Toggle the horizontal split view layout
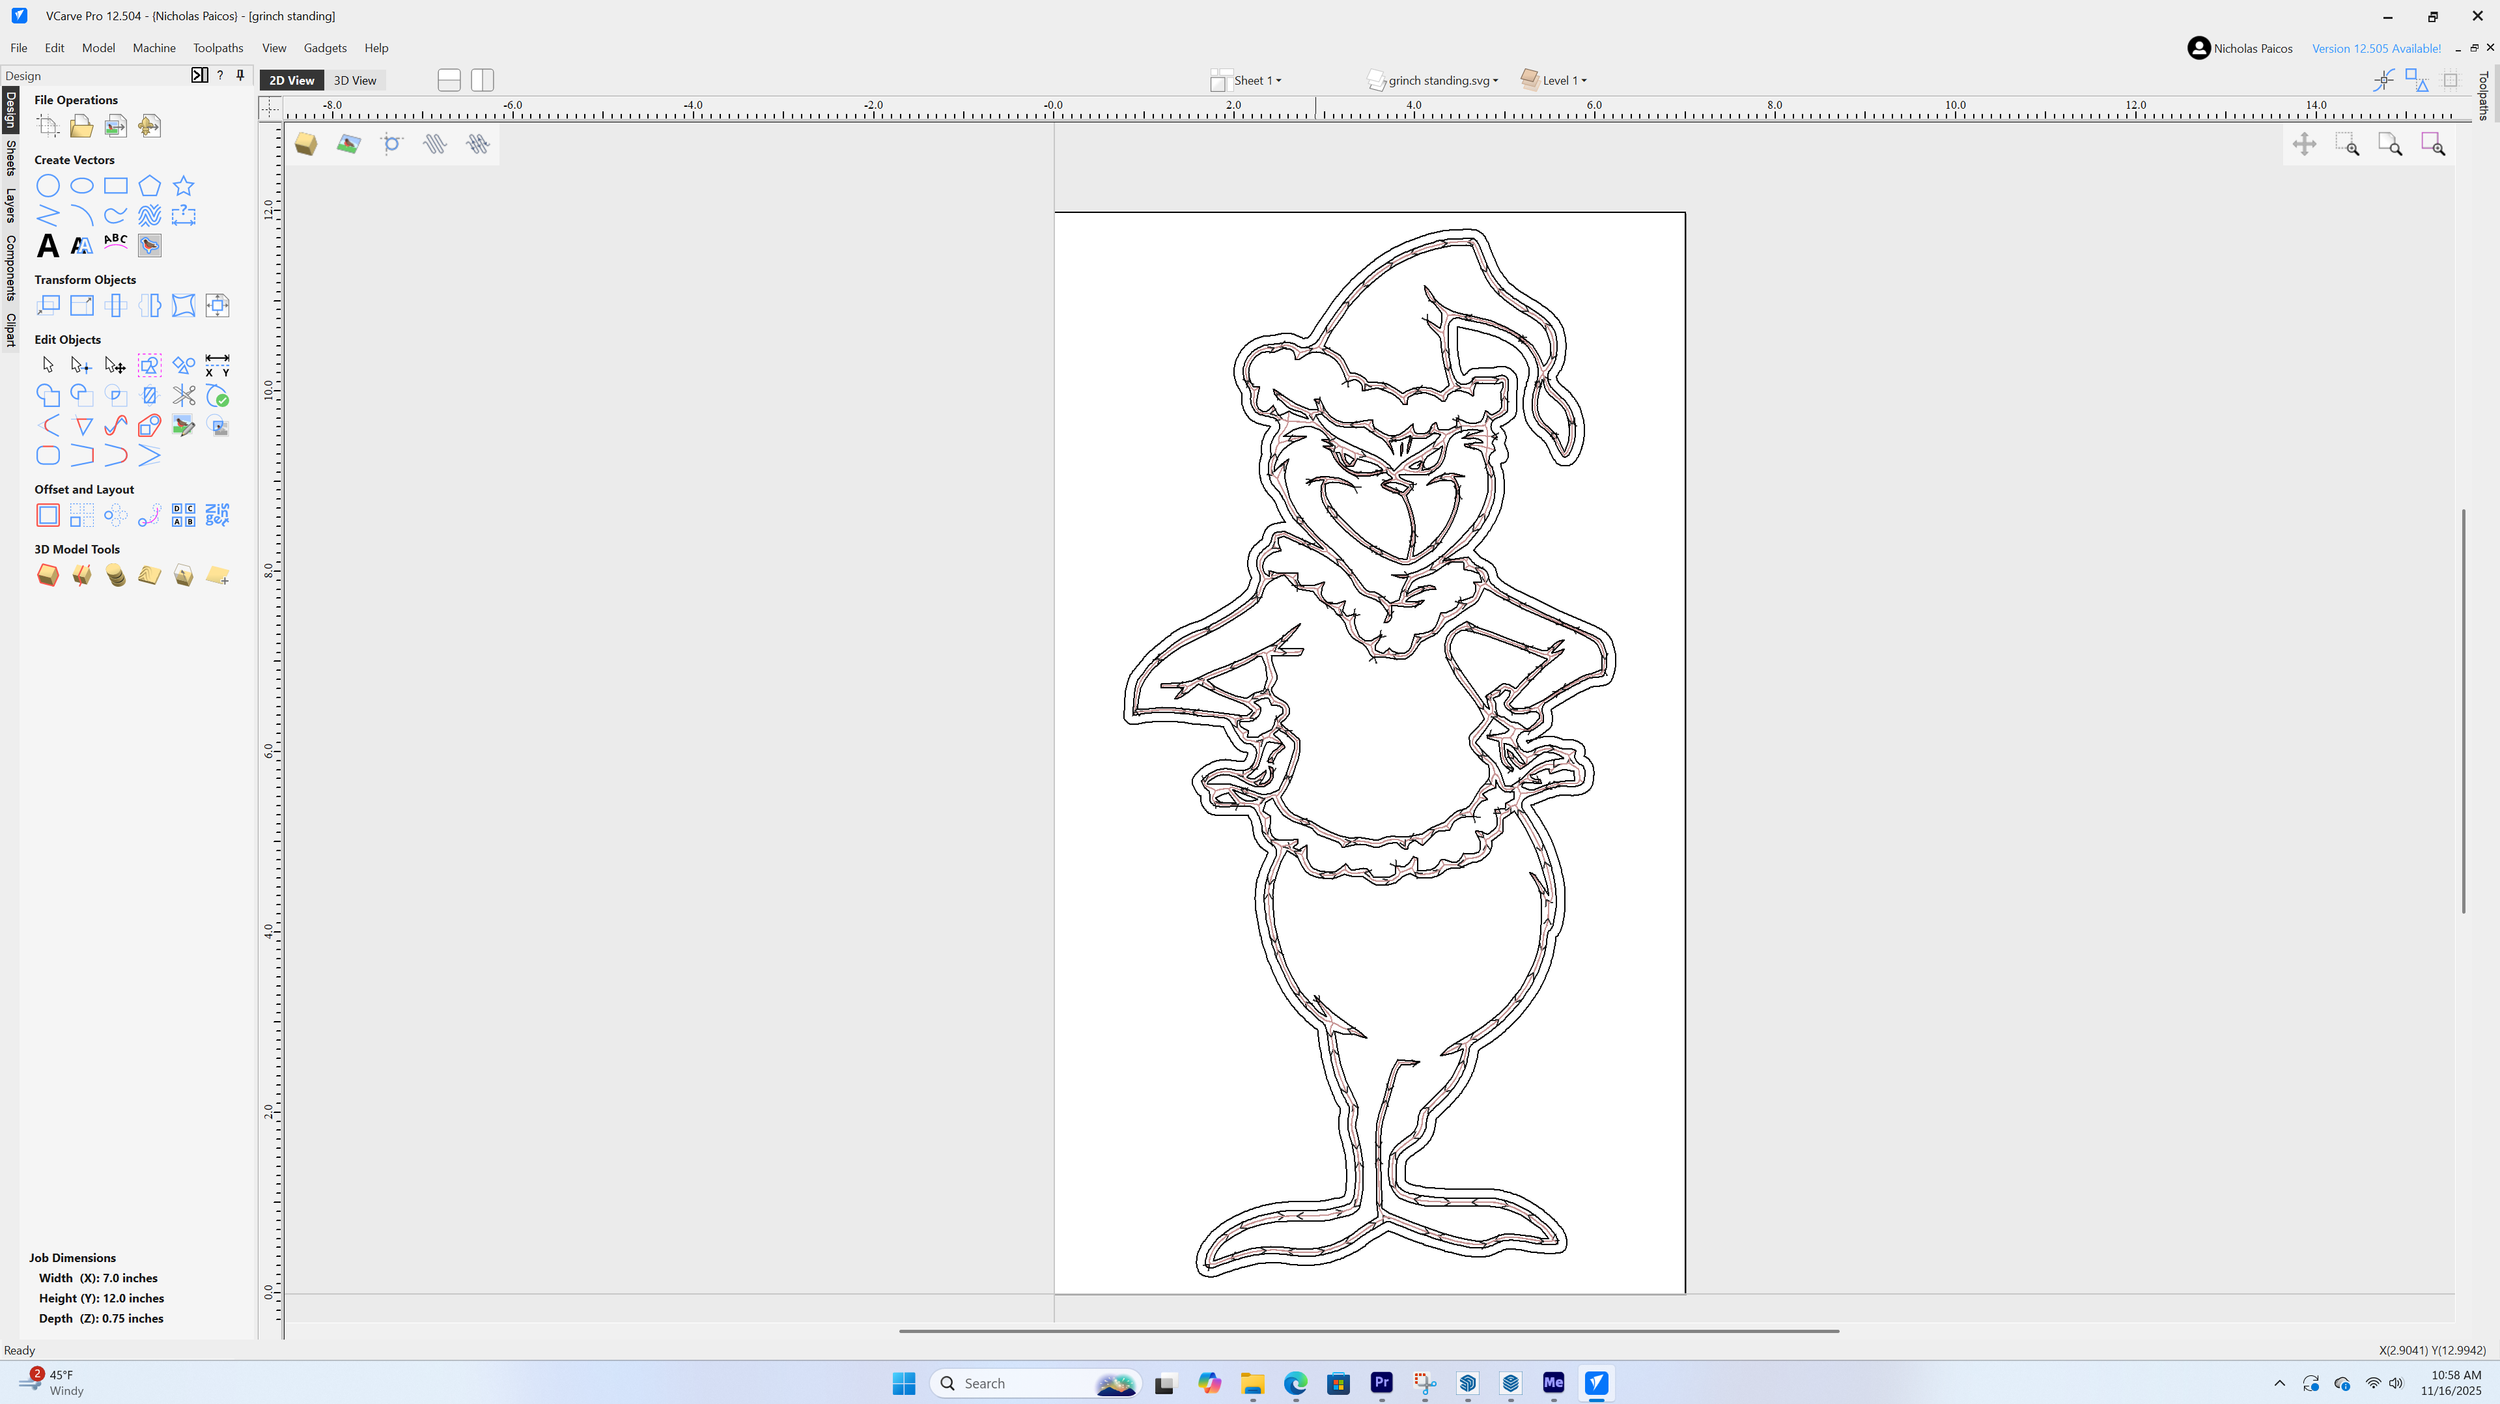This screenshot has height=1404, width=2500. [449, 80]
